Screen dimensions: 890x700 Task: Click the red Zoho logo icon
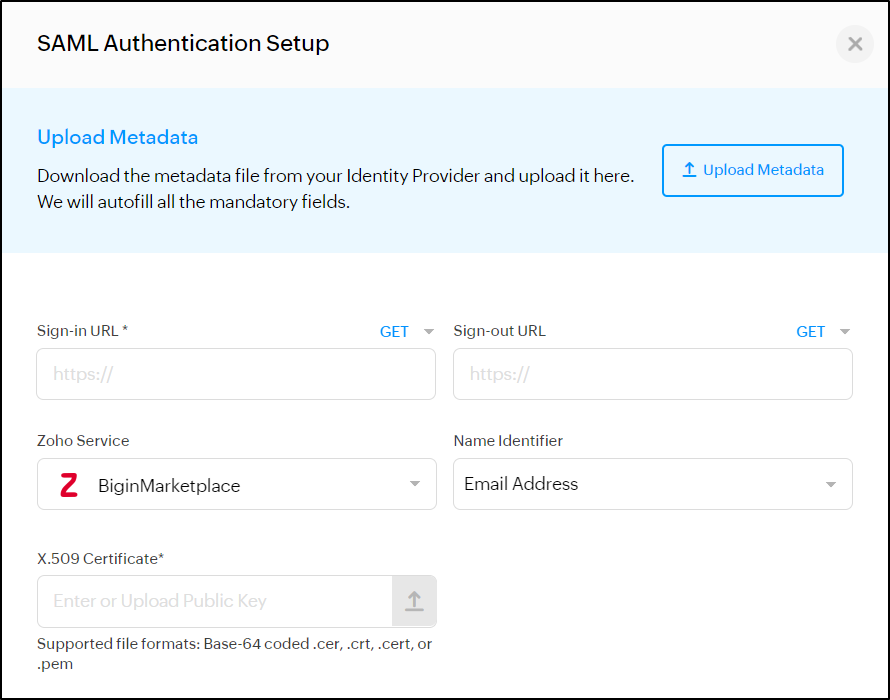[68, 485]
